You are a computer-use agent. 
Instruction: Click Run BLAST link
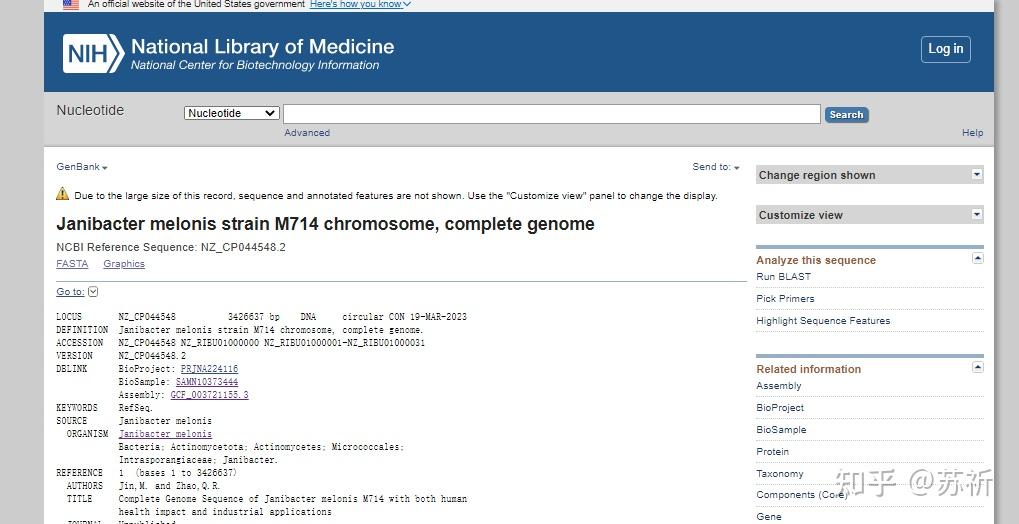pyautogui.click(x=784, y=277)
